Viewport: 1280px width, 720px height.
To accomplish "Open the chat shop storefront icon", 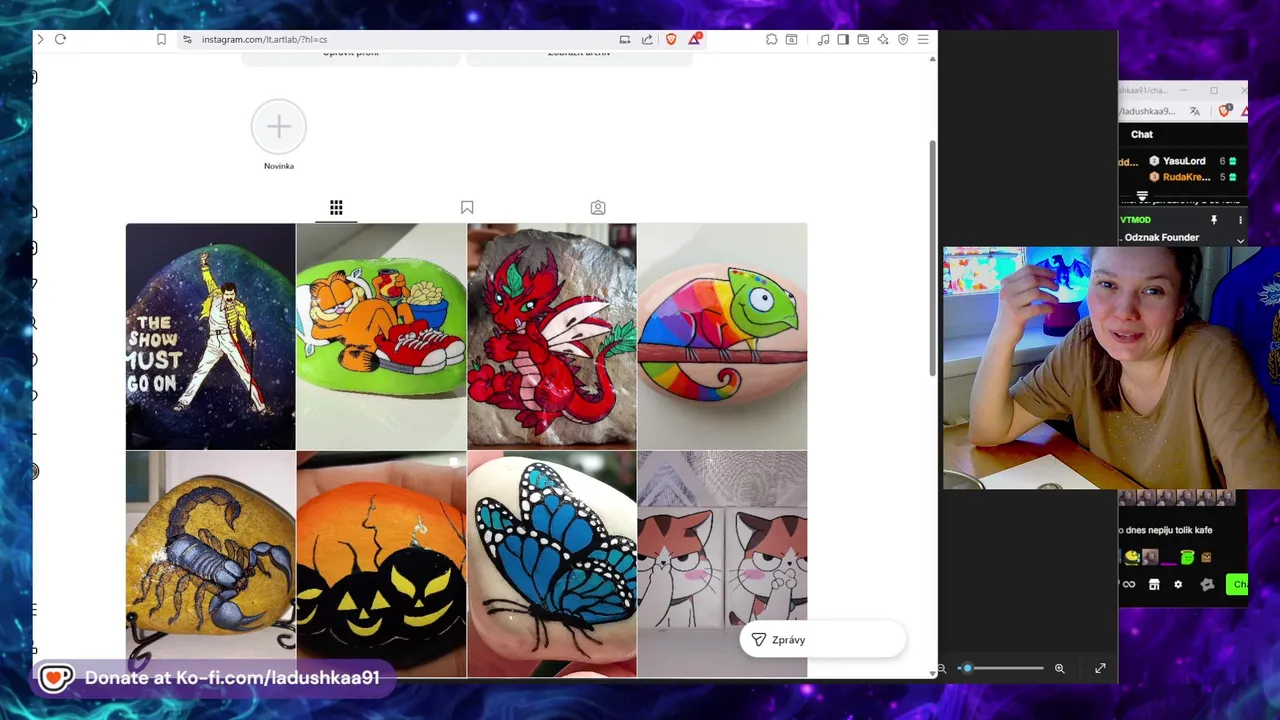I will (1154, 585).
